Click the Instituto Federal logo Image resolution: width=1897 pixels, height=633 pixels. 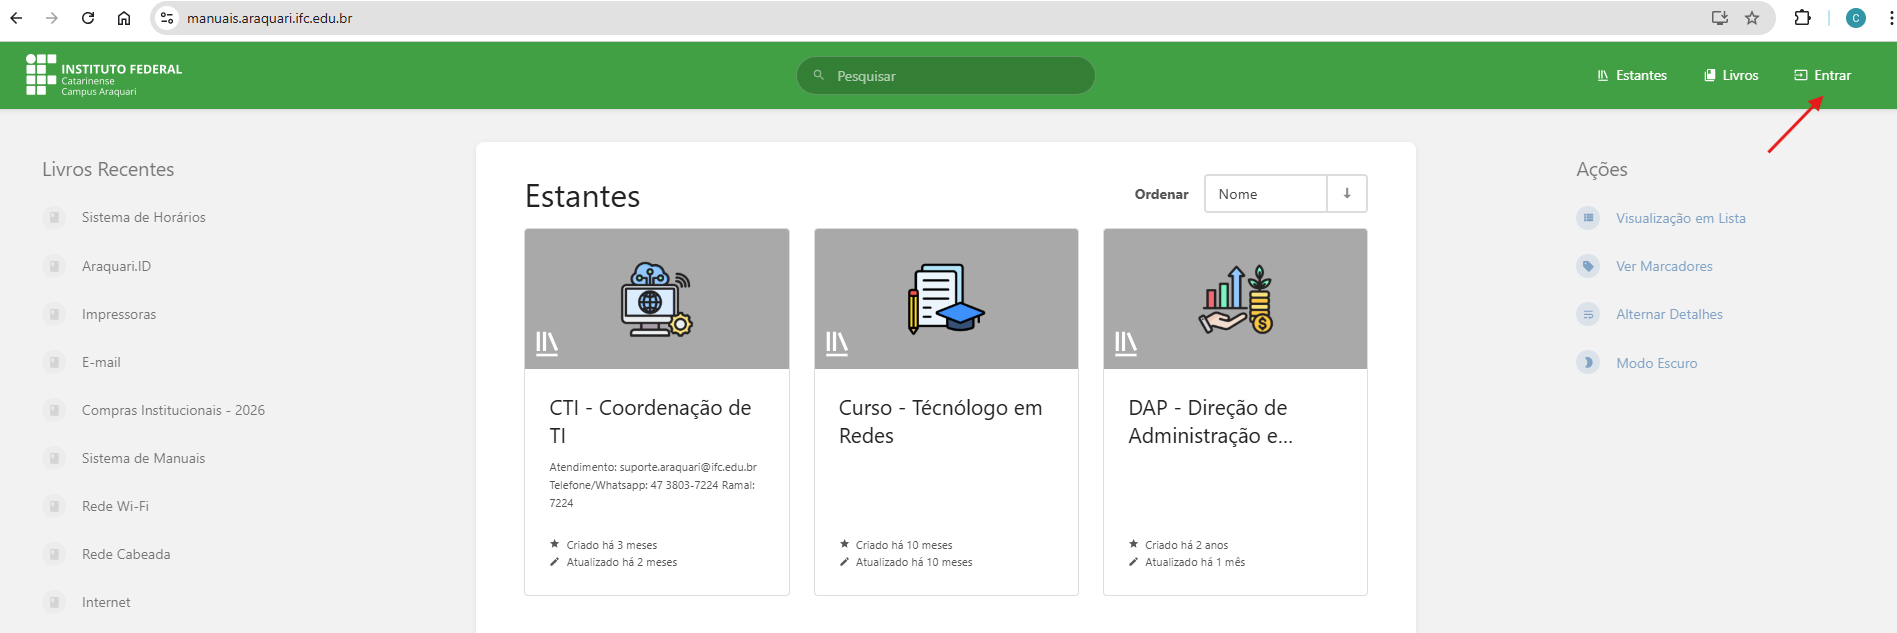(103, 75)
